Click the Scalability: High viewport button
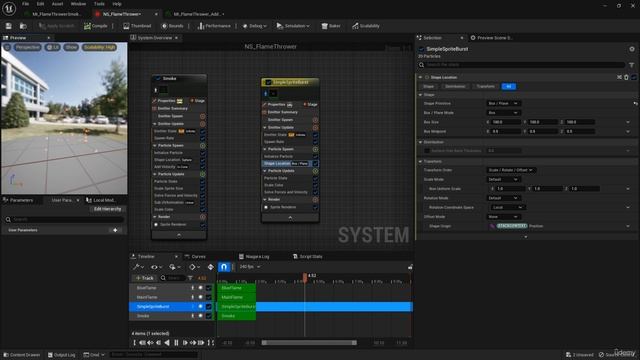This screenshot has height=360, width=640. [100, 47]
